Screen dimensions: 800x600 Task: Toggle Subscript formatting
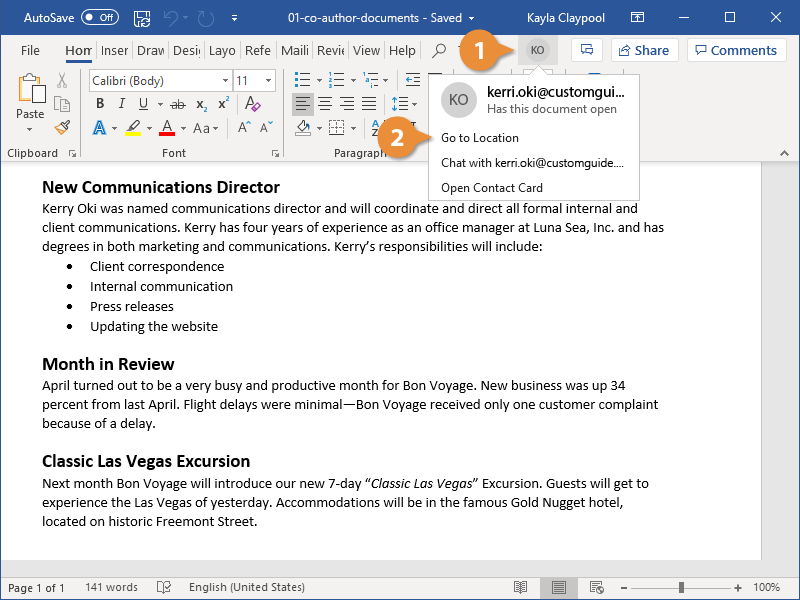(201, 104)
